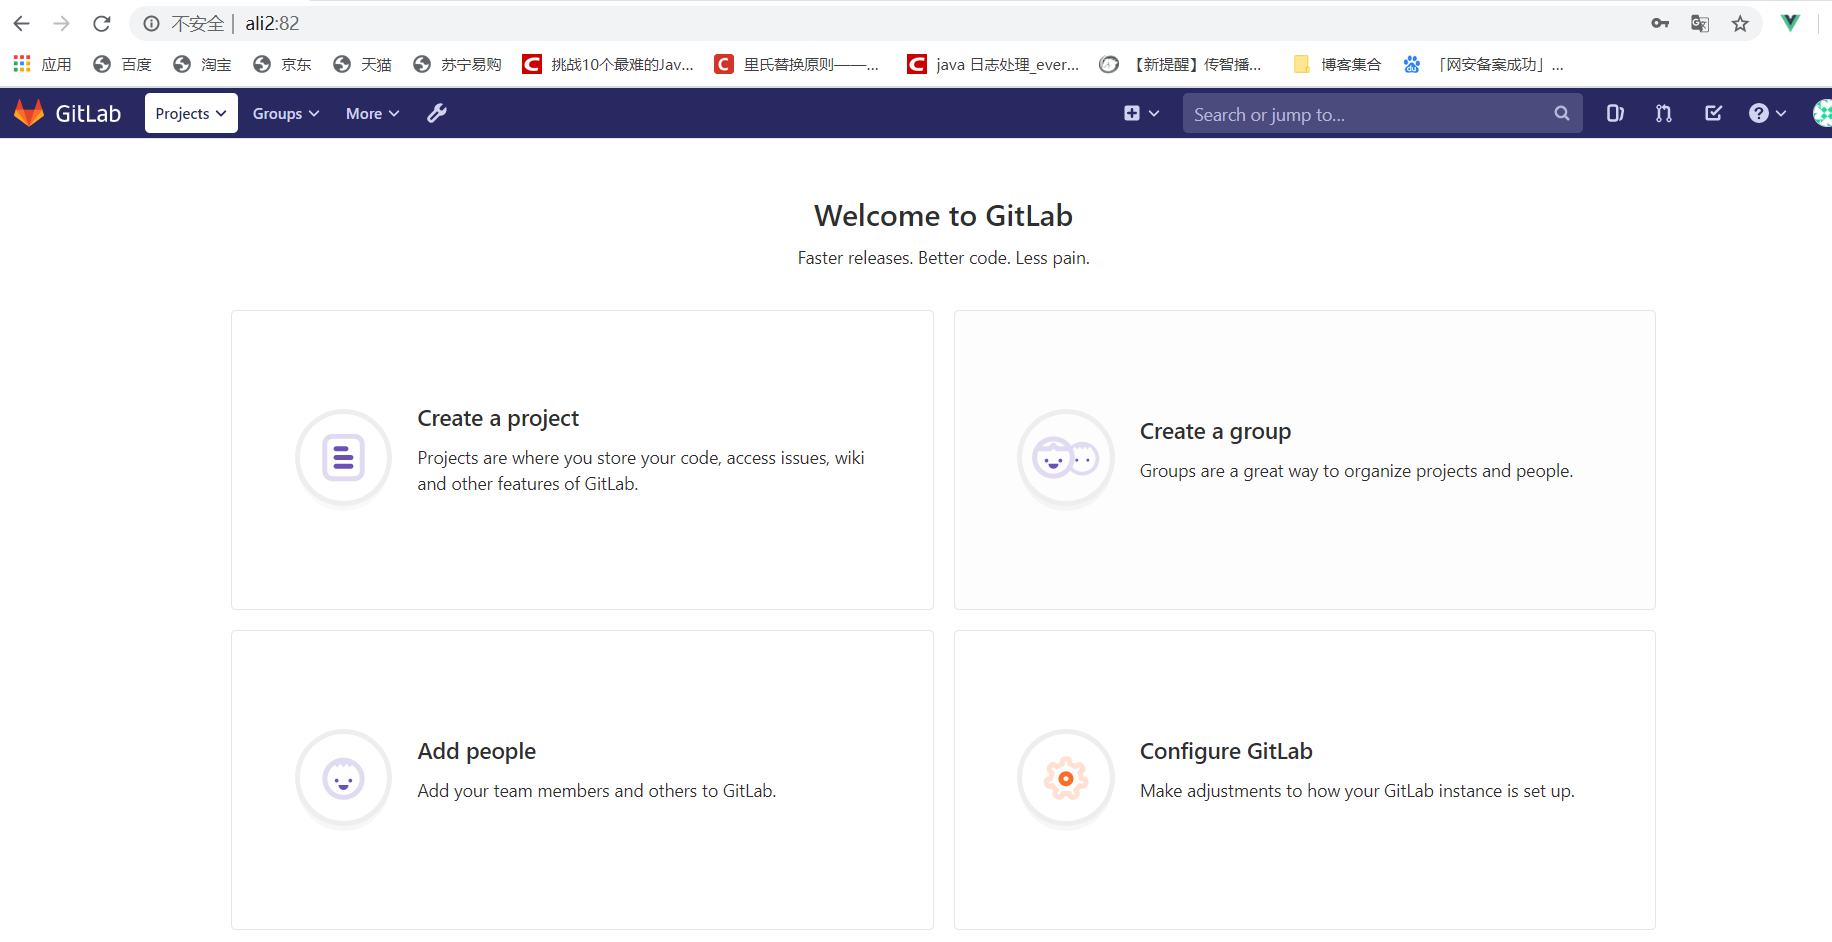Click the saved passwords key icon
Screen dimensions: 1832x942
click(x=1660, y=23)
